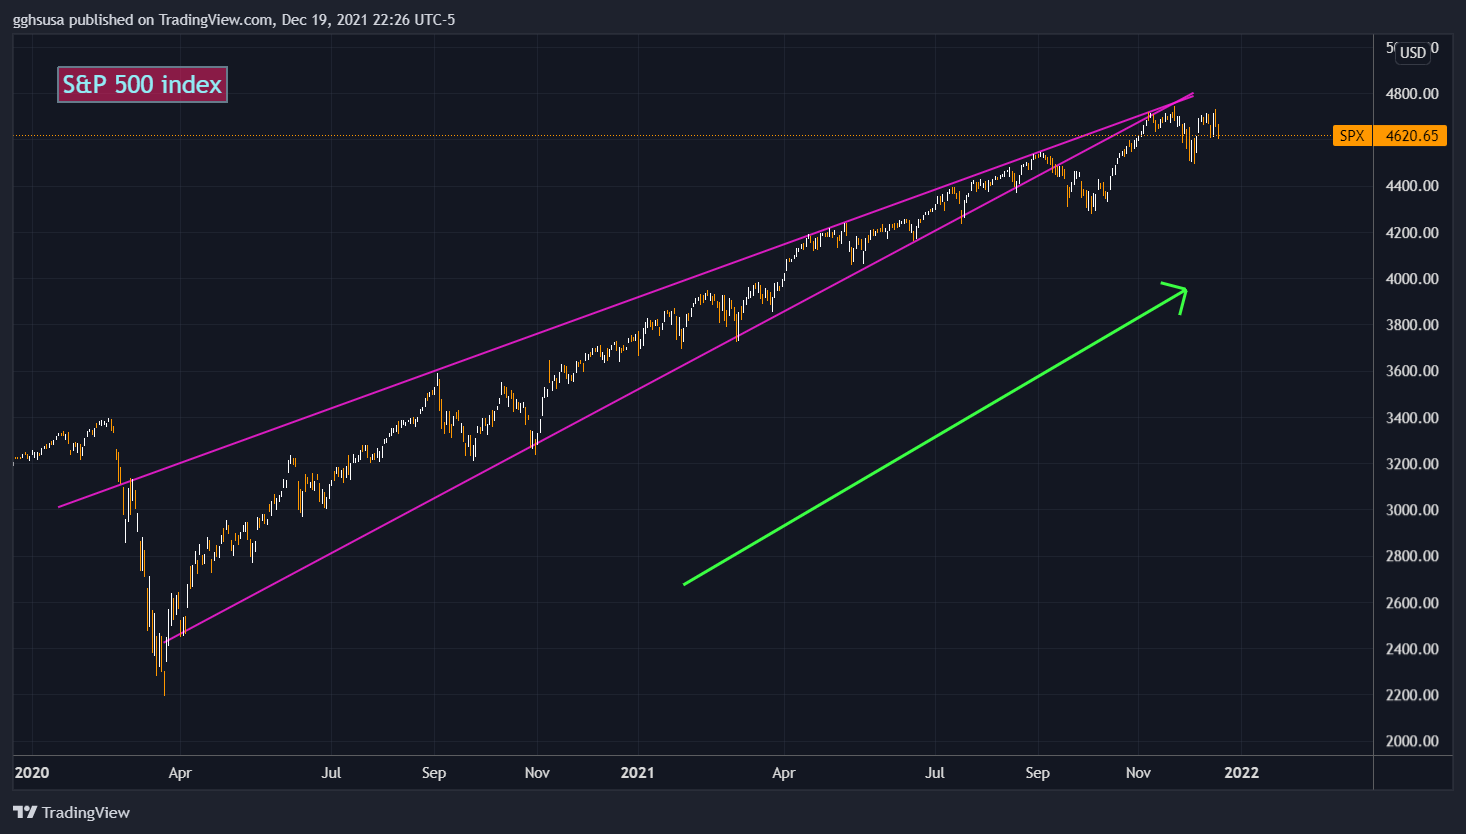
Task: Click the TradingView wordmark text
Action: click(86, 813)
